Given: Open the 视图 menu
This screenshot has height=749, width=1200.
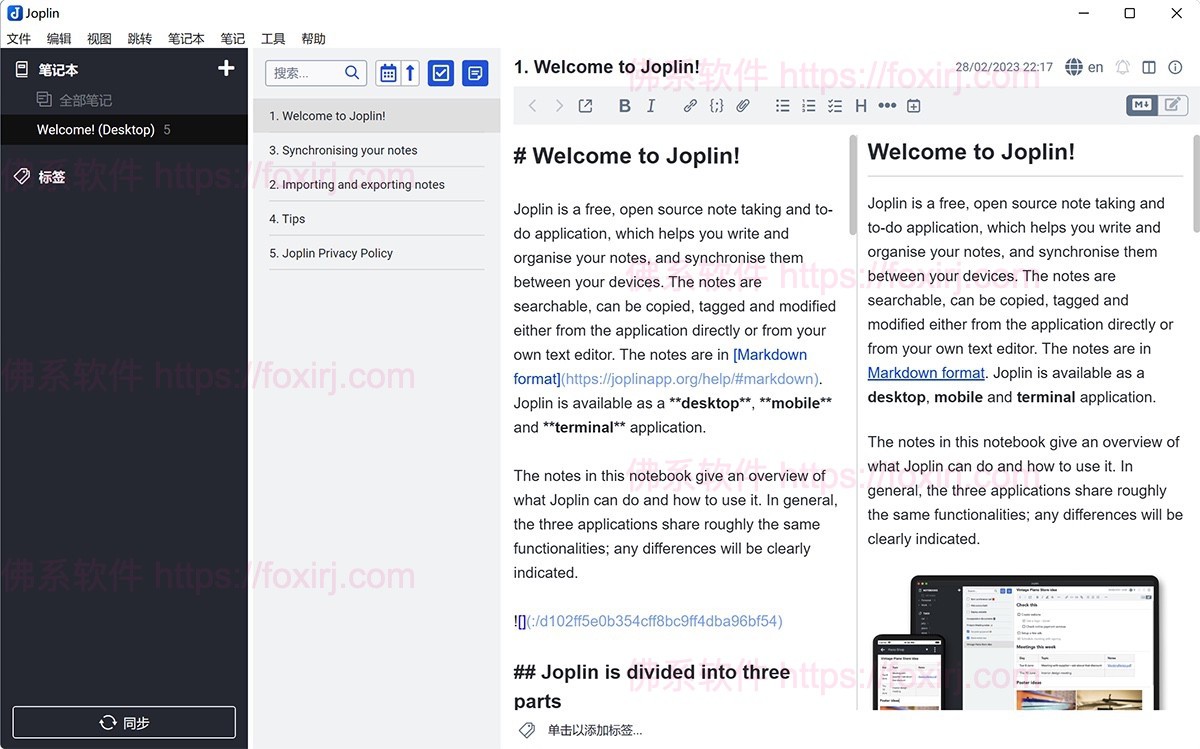Looking at the screenshot, I should [x=99, y=38].
